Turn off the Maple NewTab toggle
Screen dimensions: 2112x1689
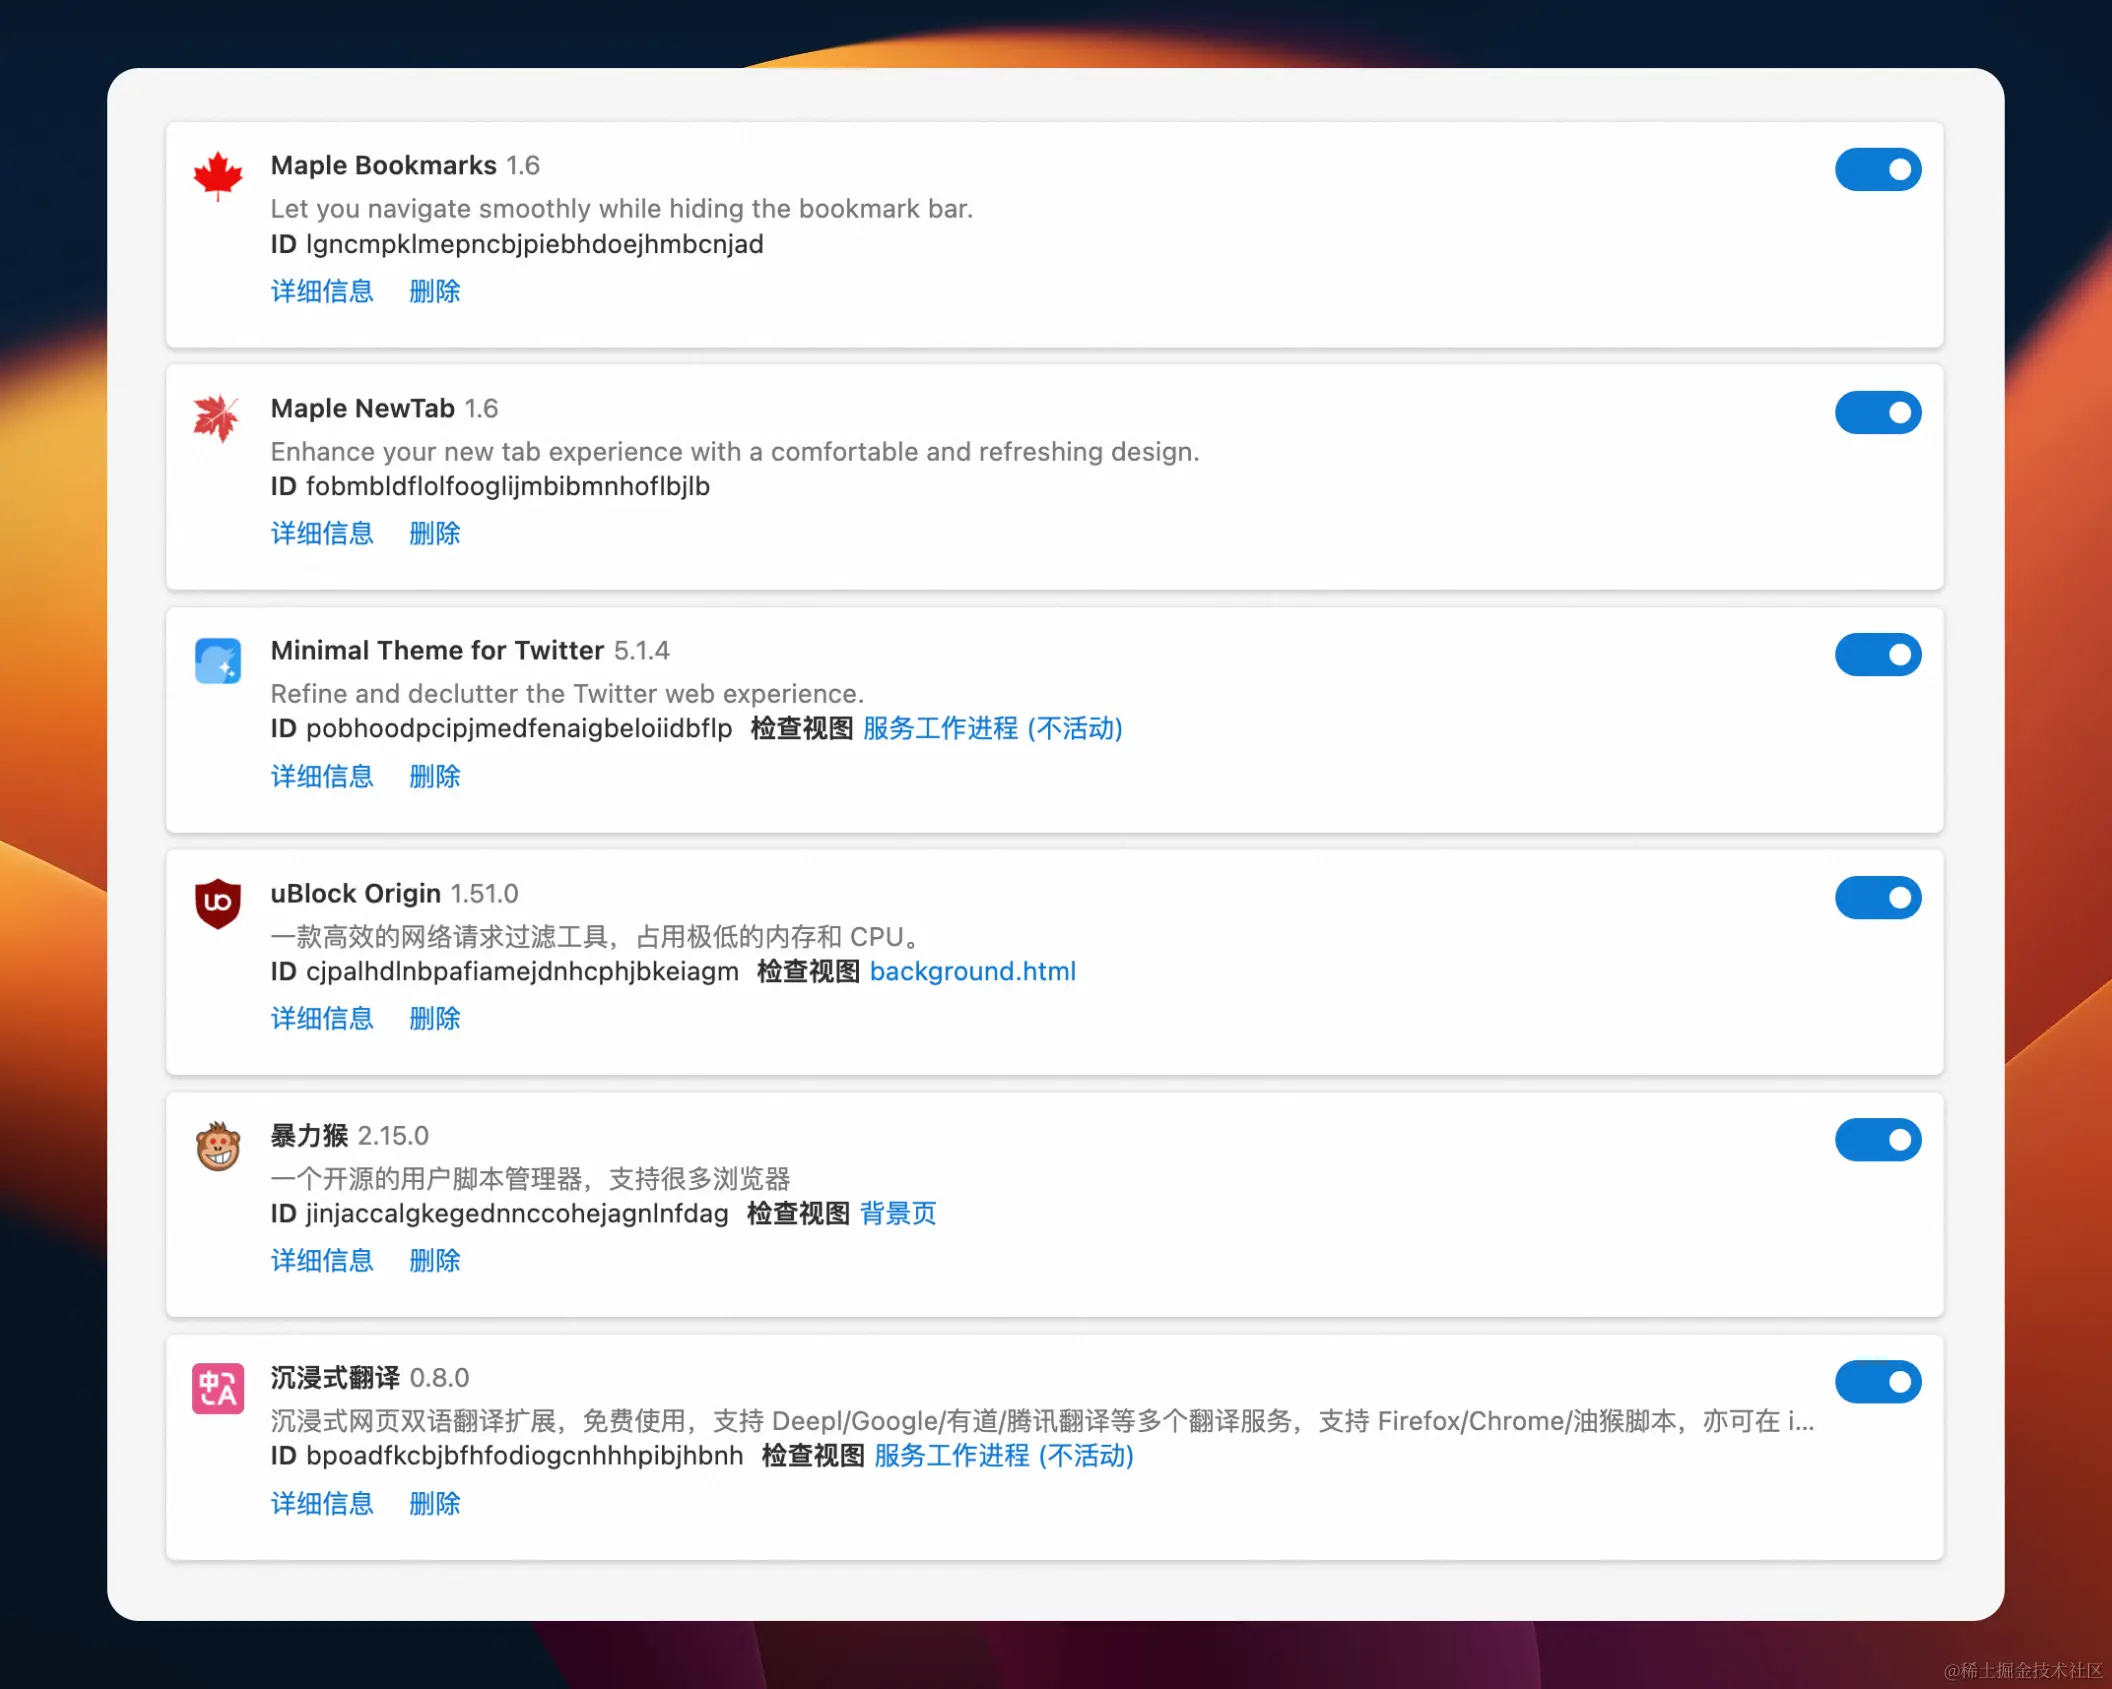pos(1878,412)
